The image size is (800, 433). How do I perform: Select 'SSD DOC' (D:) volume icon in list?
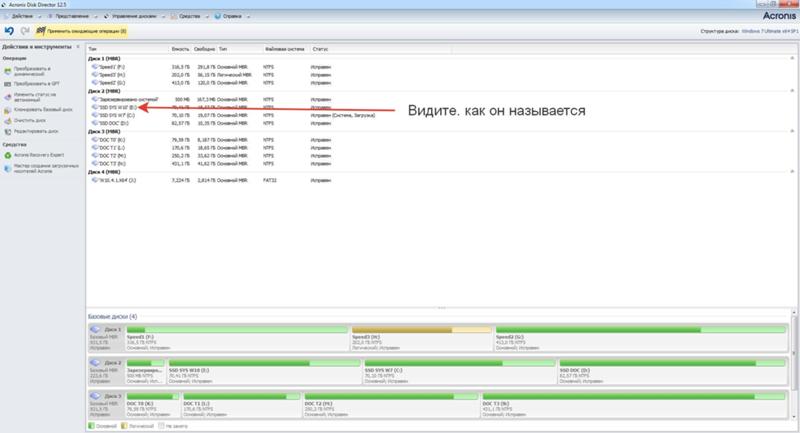click(x=95, y=123)
